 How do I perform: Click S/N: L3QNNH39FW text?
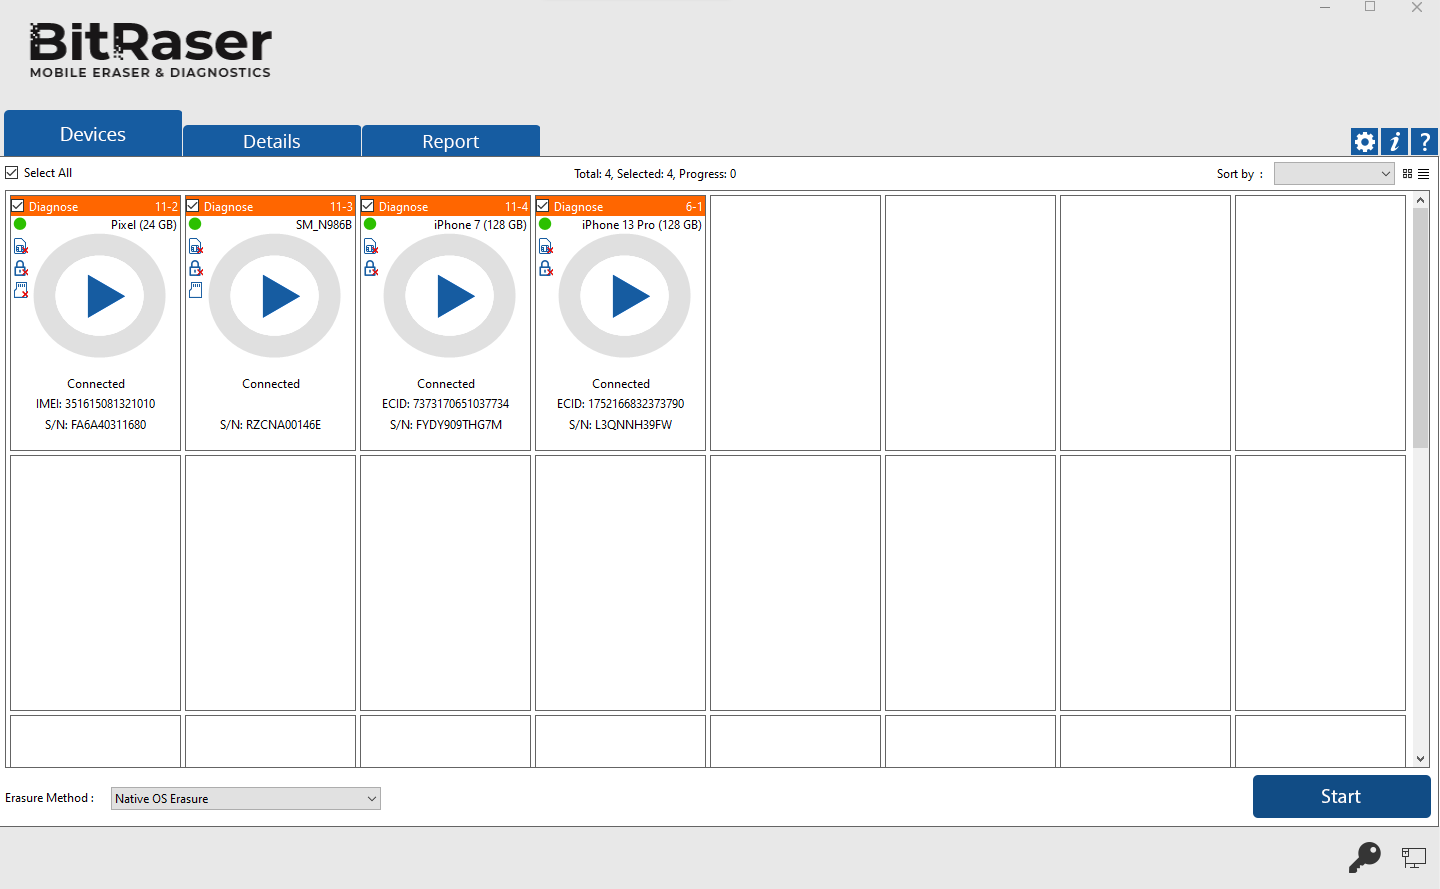click(621, 425)
